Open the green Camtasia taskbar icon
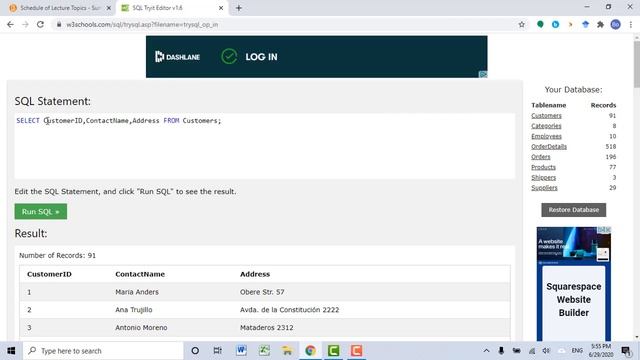The width and height of the screenshot is (640, 360). (333, 351)
